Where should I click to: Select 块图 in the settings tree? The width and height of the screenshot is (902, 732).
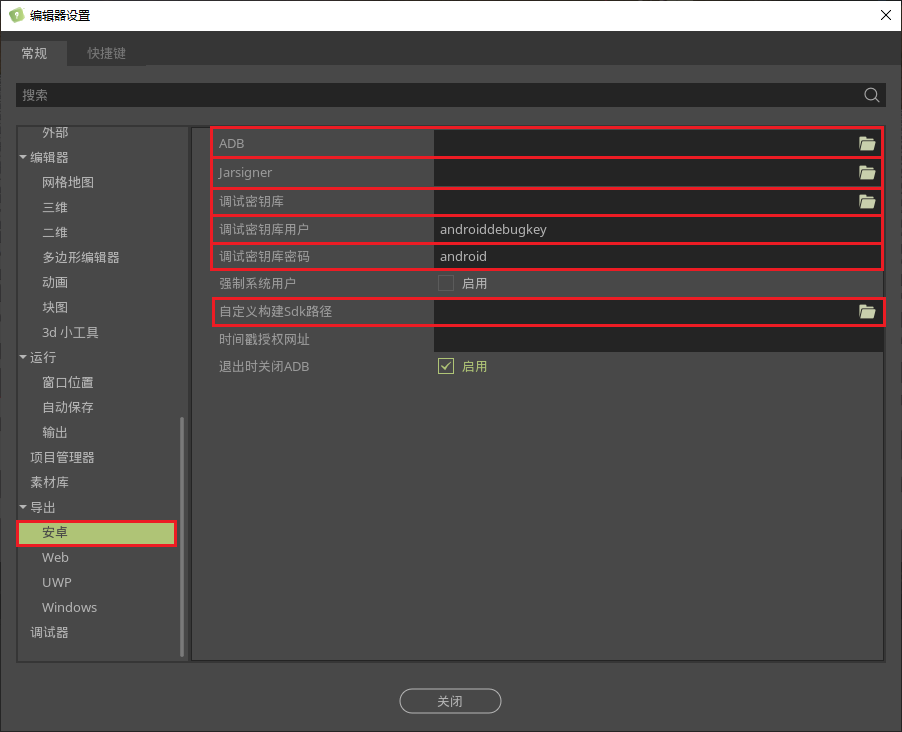pyautogui.click(x=55, y=307)
